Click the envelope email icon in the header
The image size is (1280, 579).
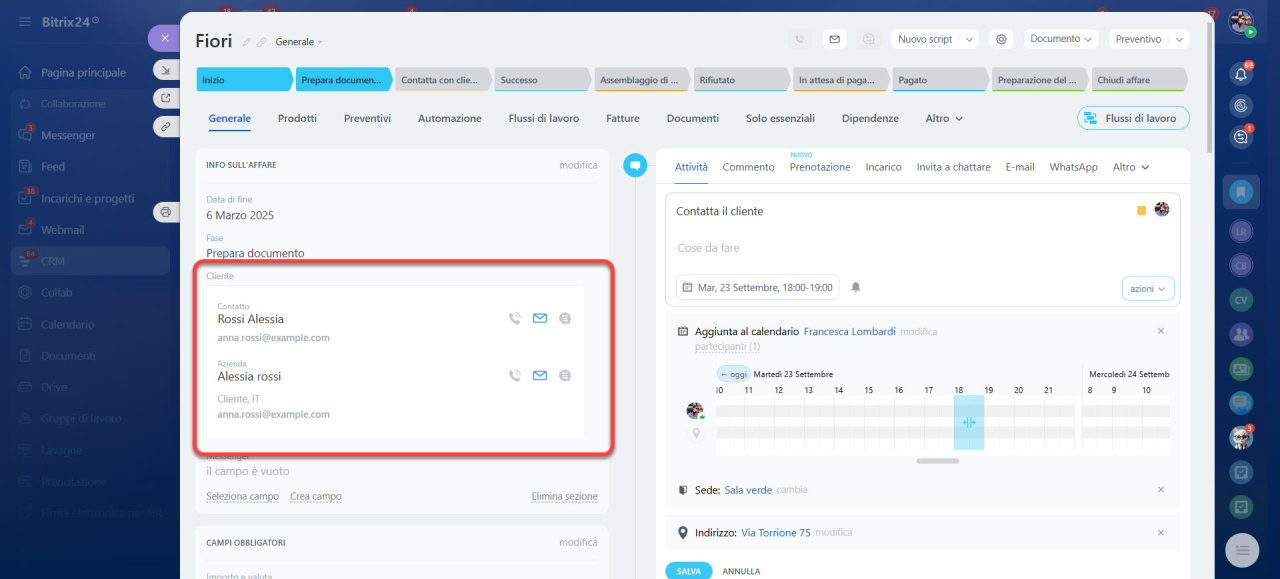tap(834, 39)
